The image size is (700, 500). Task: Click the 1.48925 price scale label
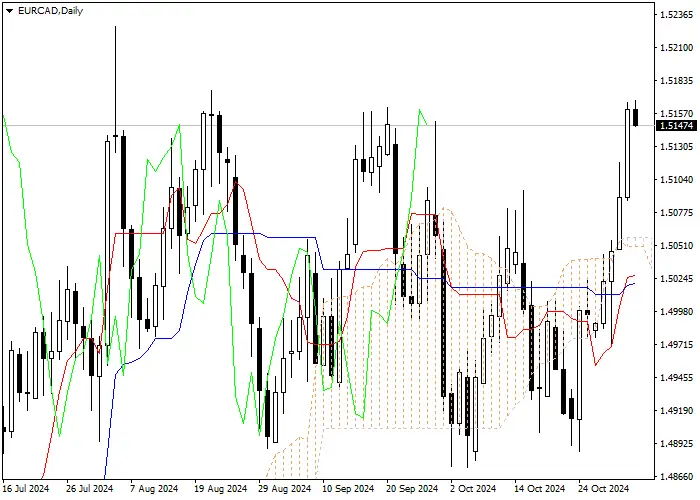pyautogui.click(x=676, y=444)
